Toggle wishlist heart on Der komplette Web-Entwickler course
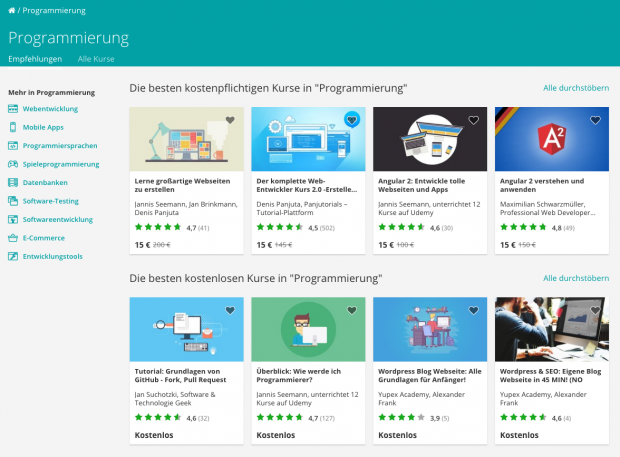620x457 pixels. coord(352,119)
